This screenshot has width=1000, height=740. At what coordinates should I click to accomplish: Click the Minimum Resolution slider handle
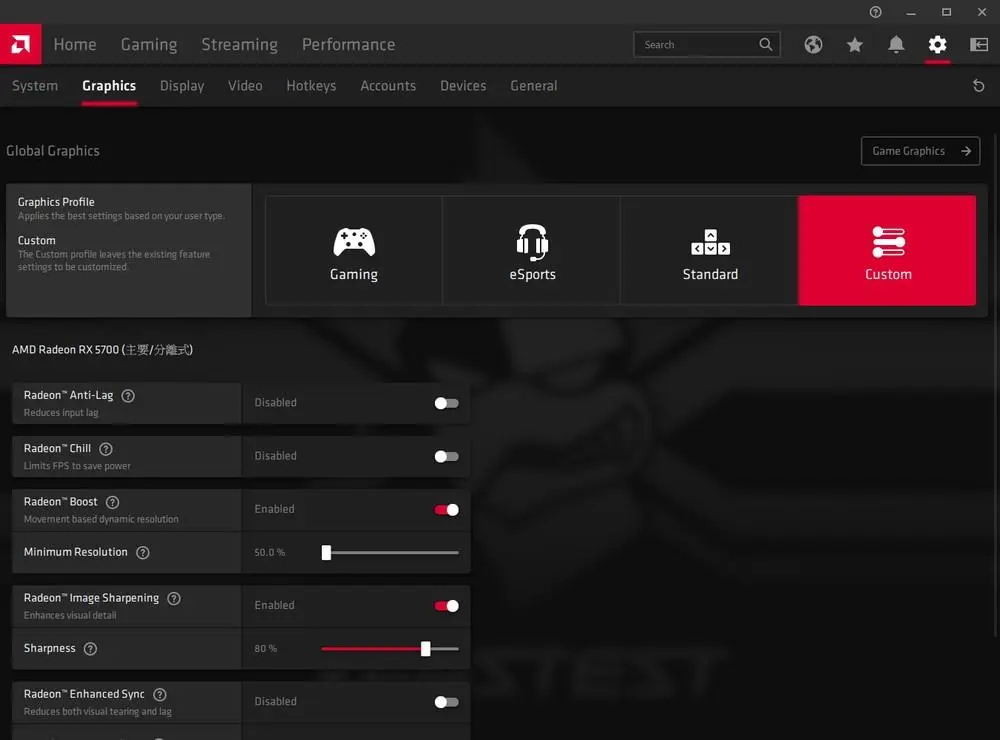coord(326,552)
